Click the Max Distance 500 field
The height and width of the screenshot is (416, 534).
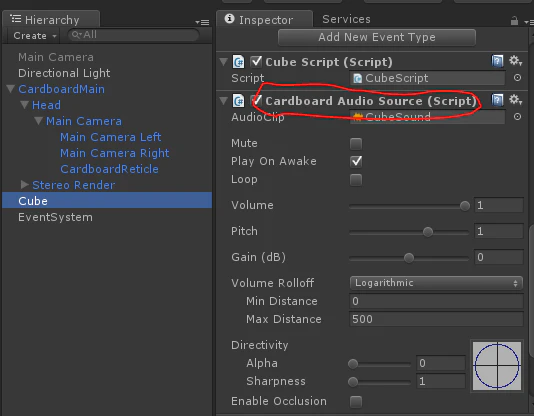coord(436,319)
